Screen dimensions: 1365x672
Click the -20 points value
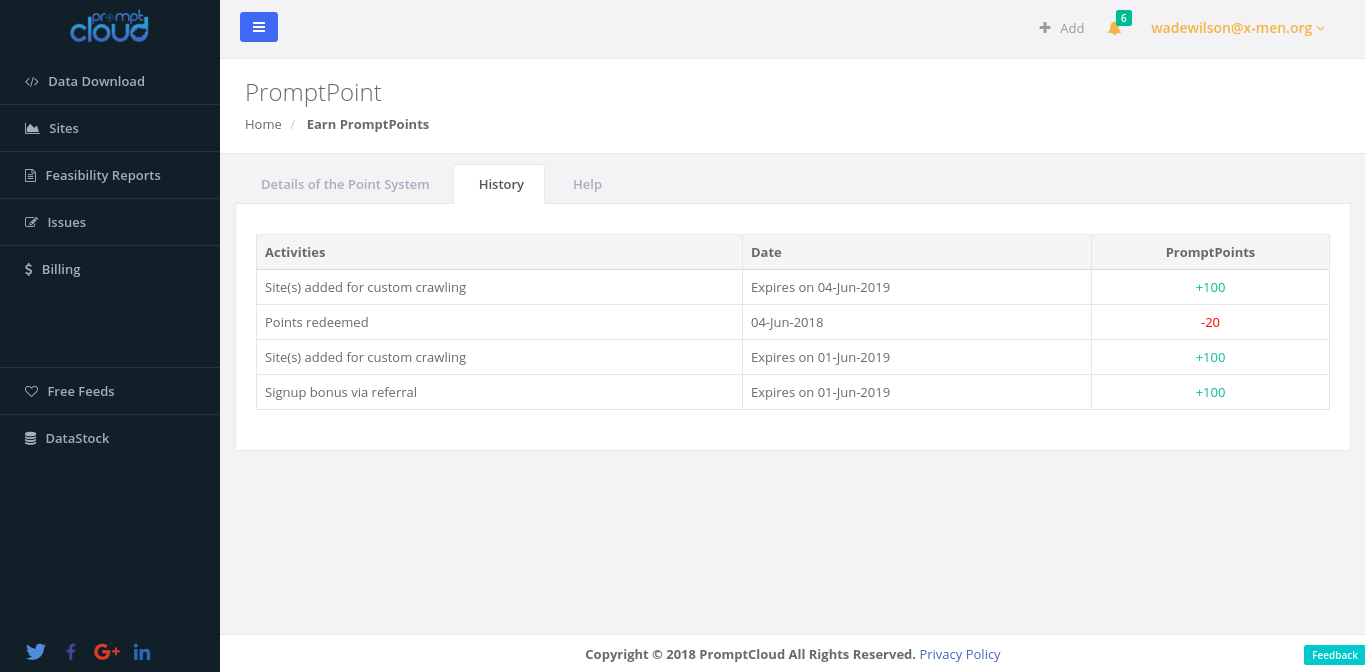(1210, 323)
